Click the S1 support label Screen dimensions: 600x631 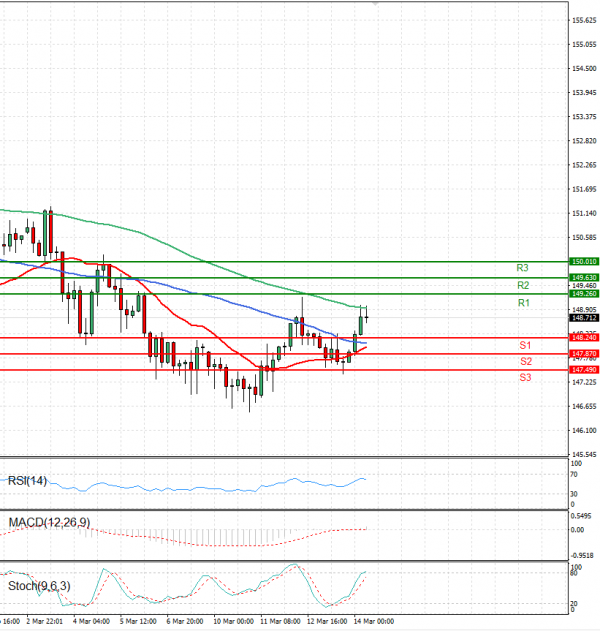[x=525, y=345]
